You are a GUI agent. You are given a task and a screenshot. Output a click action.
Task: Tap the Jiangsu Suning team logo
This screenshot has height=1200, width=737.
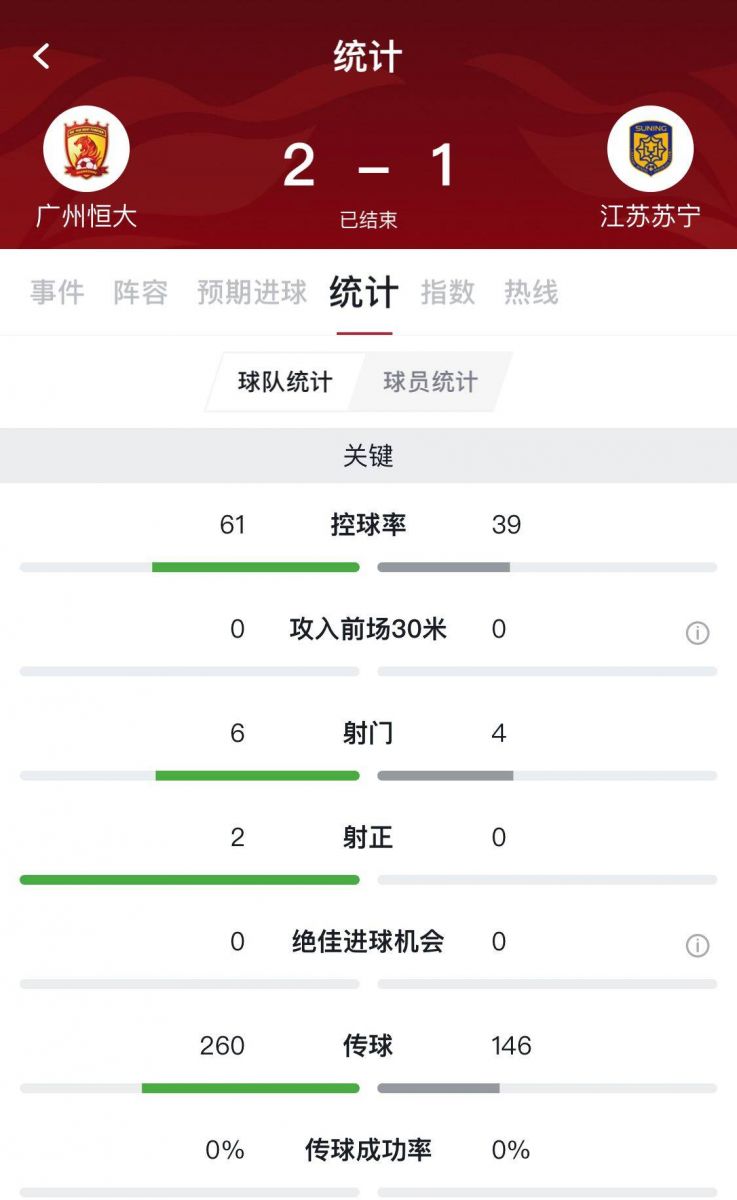click(650, 149)
